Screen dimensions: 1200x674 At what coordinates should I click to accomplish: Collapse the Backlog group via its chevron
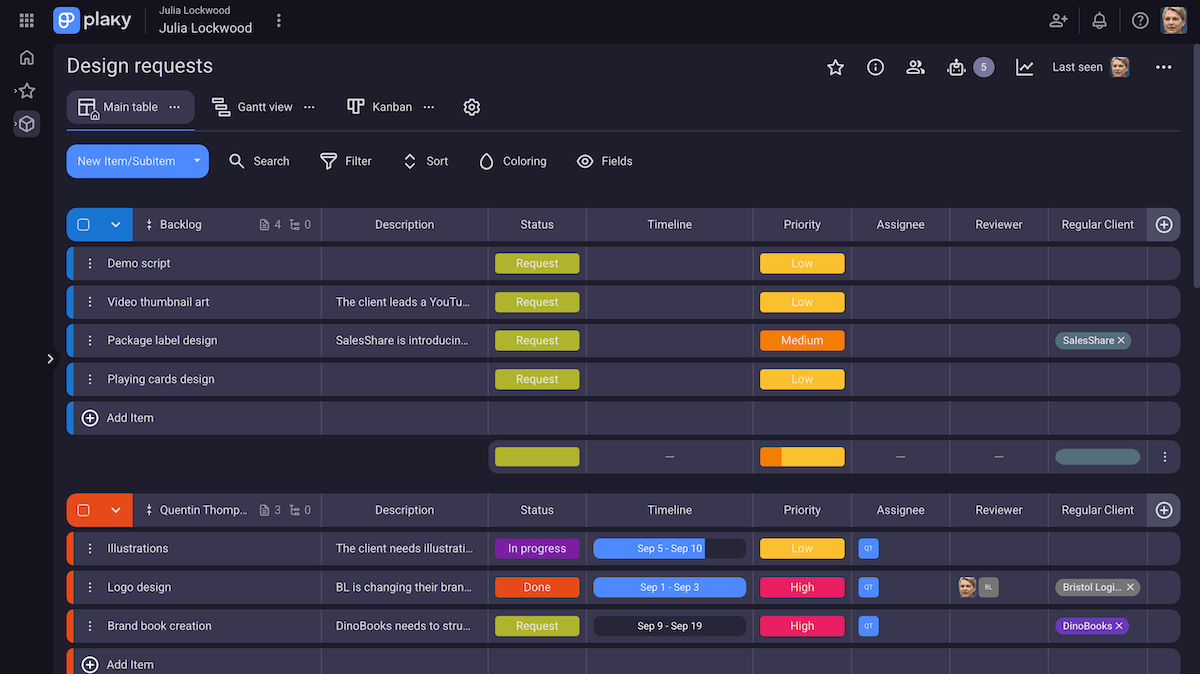[x=115, y=224]
